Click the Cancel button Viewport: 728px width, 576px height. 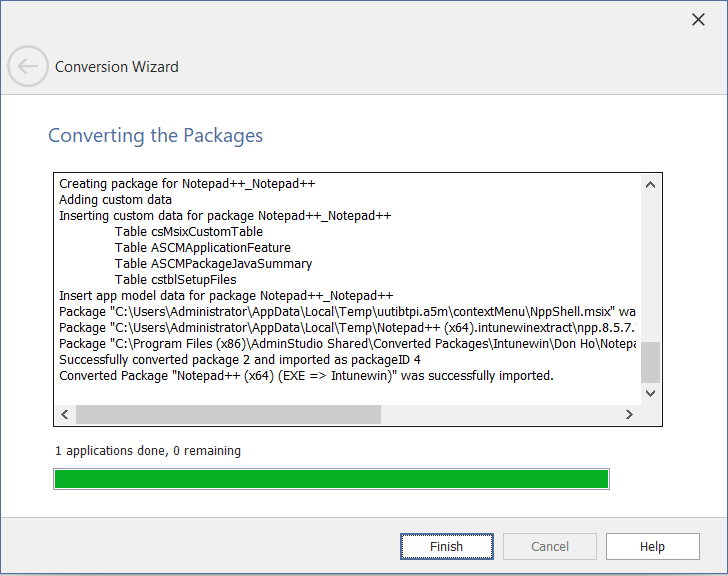[x=550, y=547]
